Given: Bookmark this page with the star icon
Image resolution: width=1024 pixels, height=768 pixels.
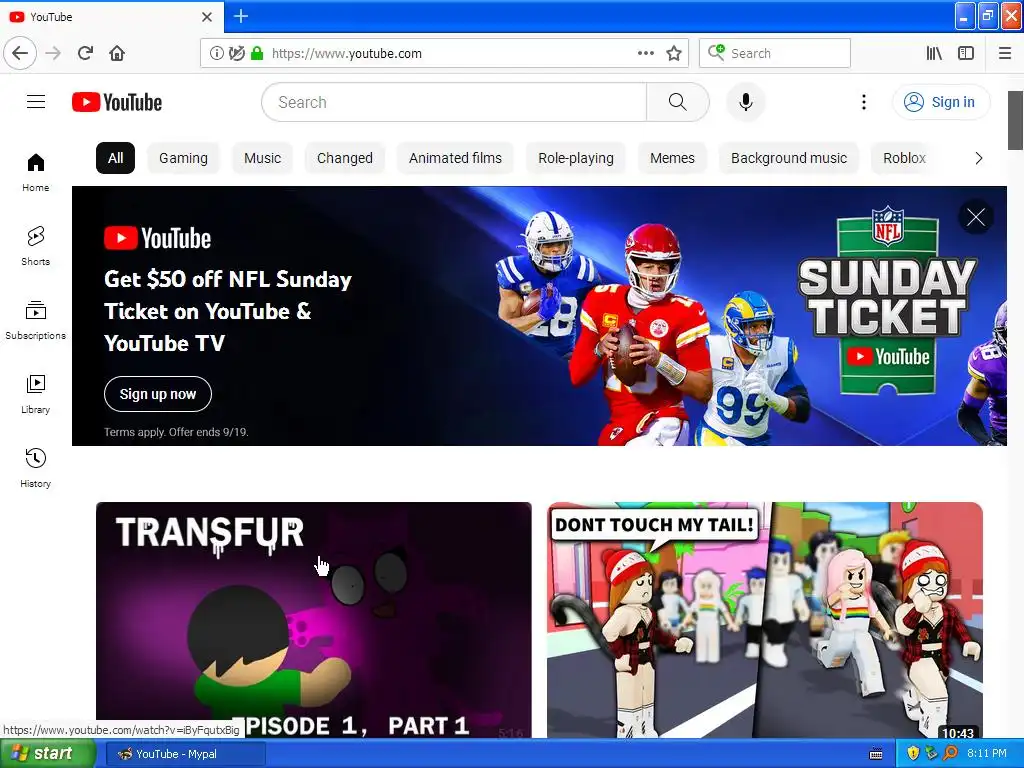Looking at the screenshot, I should 674,53.
